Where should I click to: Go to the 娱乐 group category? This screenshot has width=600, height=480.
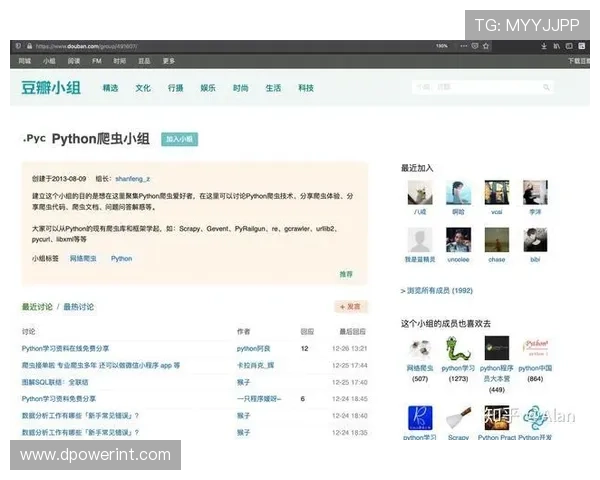point(208,88)
